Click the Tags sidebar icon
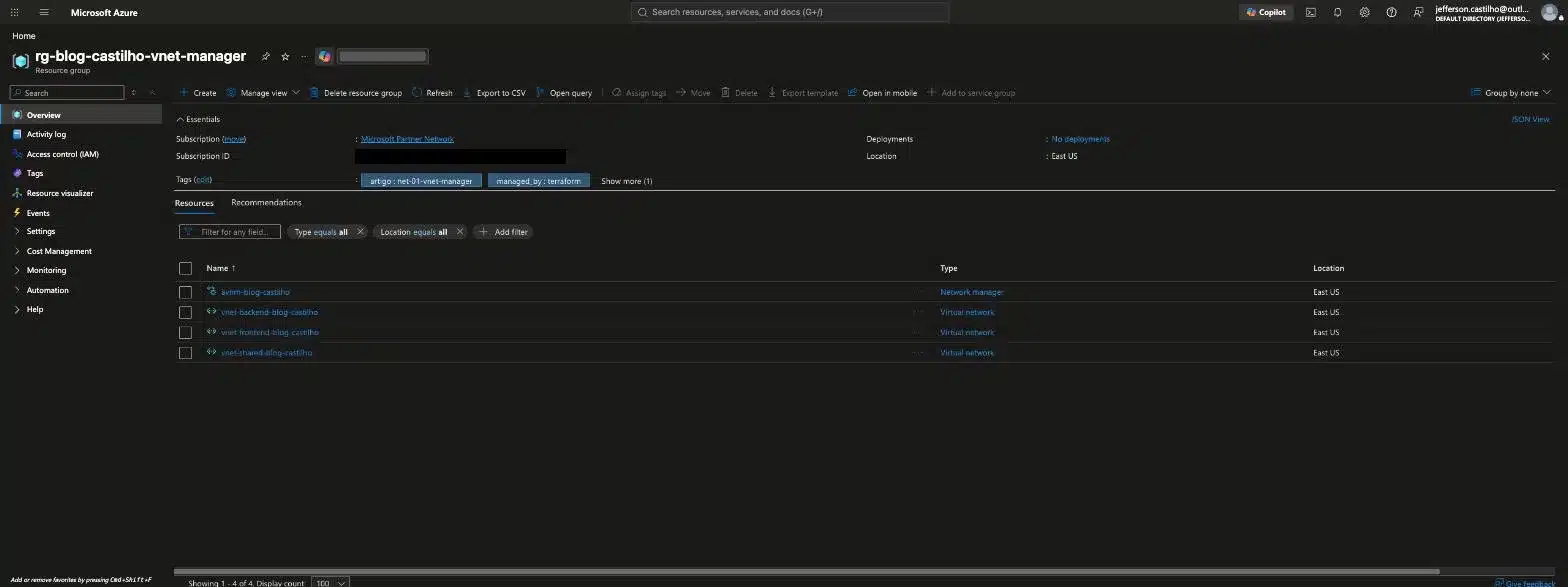This screenshot has width=1568, height=587. [17, 173]
